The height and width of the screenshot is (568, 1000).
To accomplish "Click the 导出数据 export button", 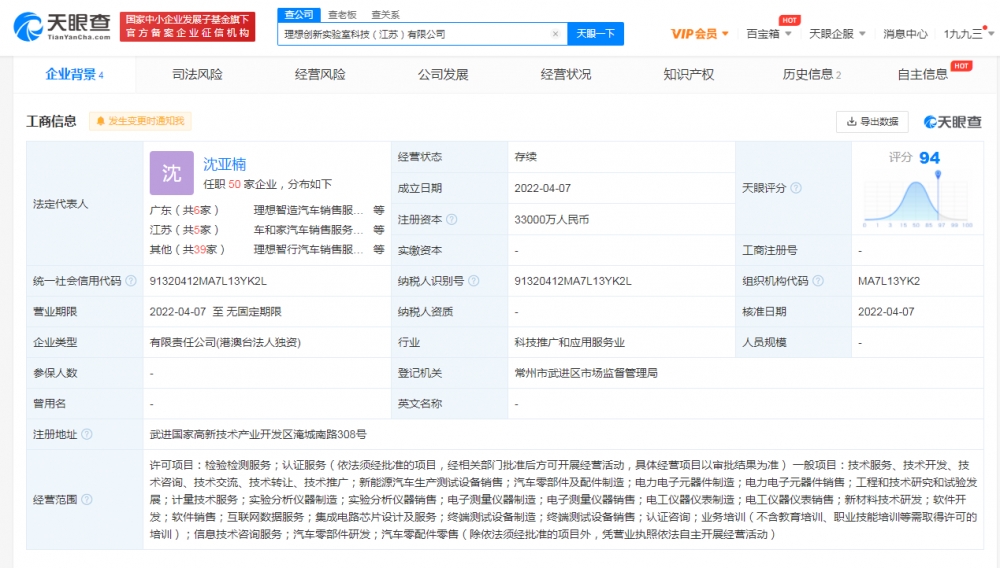I will coord(872,121).
